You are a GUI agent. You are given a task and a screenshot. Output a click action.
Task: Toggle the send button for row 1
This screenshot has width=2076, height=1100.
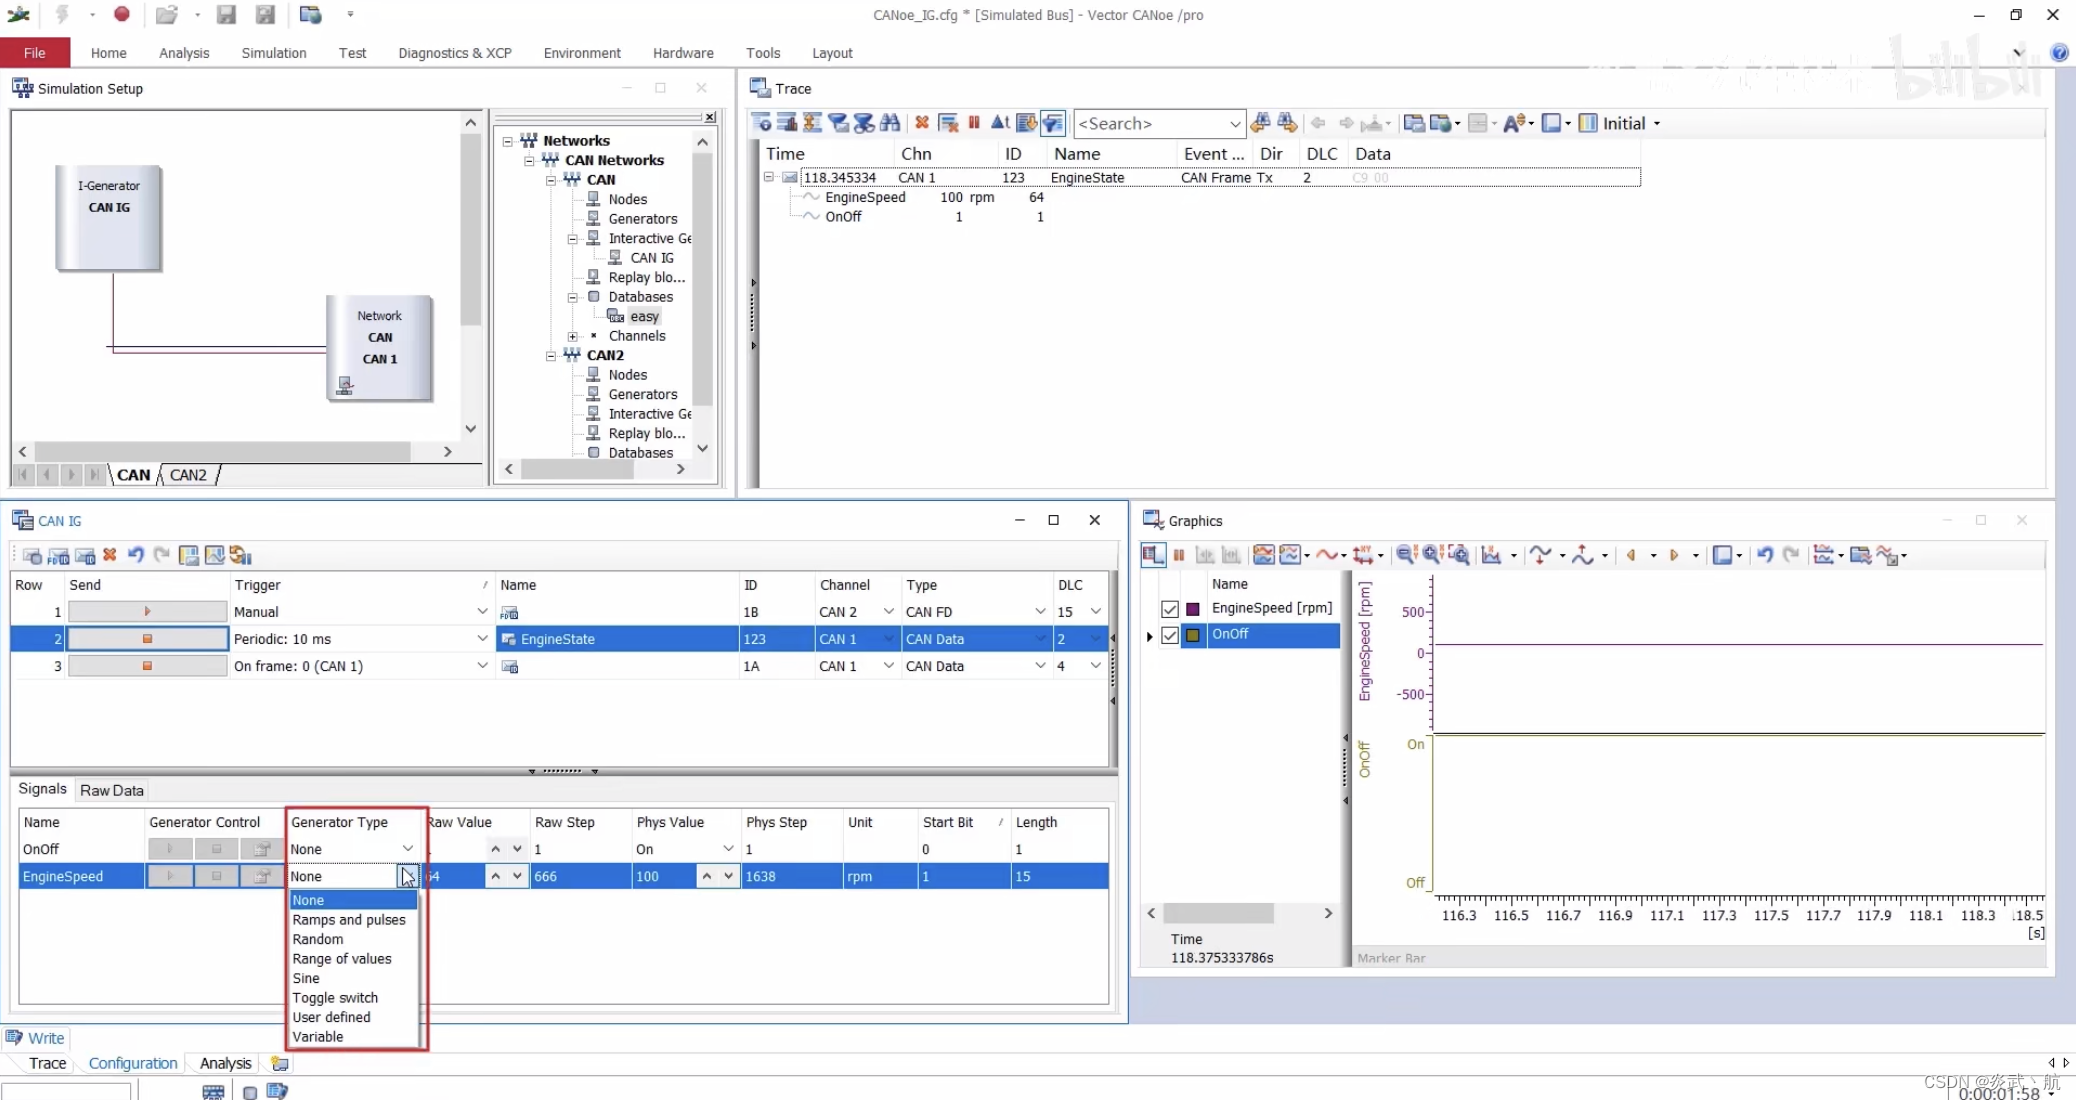[x=147, y=612]
